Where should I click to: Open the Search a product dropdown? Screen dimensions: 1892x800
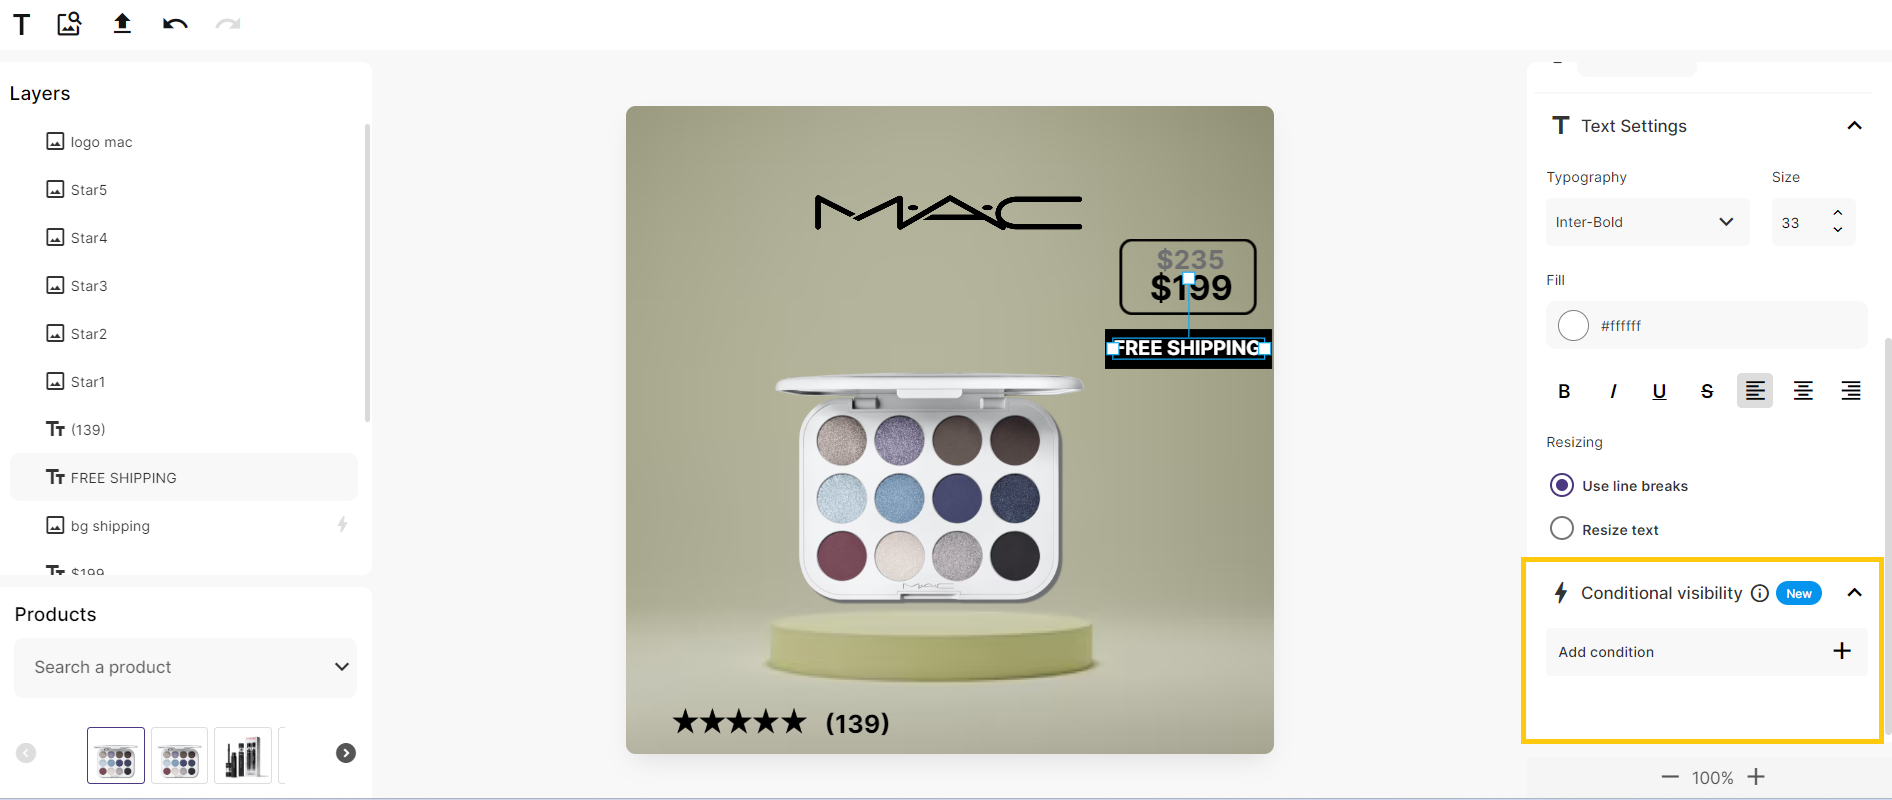(x=185, y=667)
